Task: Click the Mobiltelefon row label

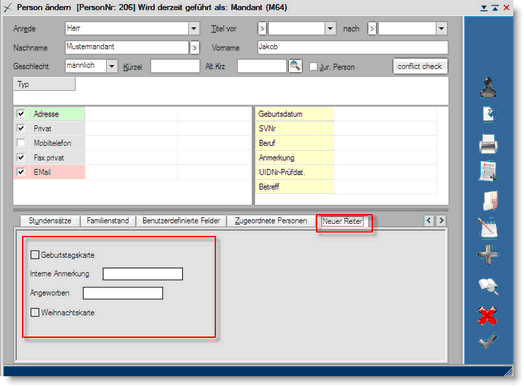Action: pyautogui.click(x=57, y=143)
